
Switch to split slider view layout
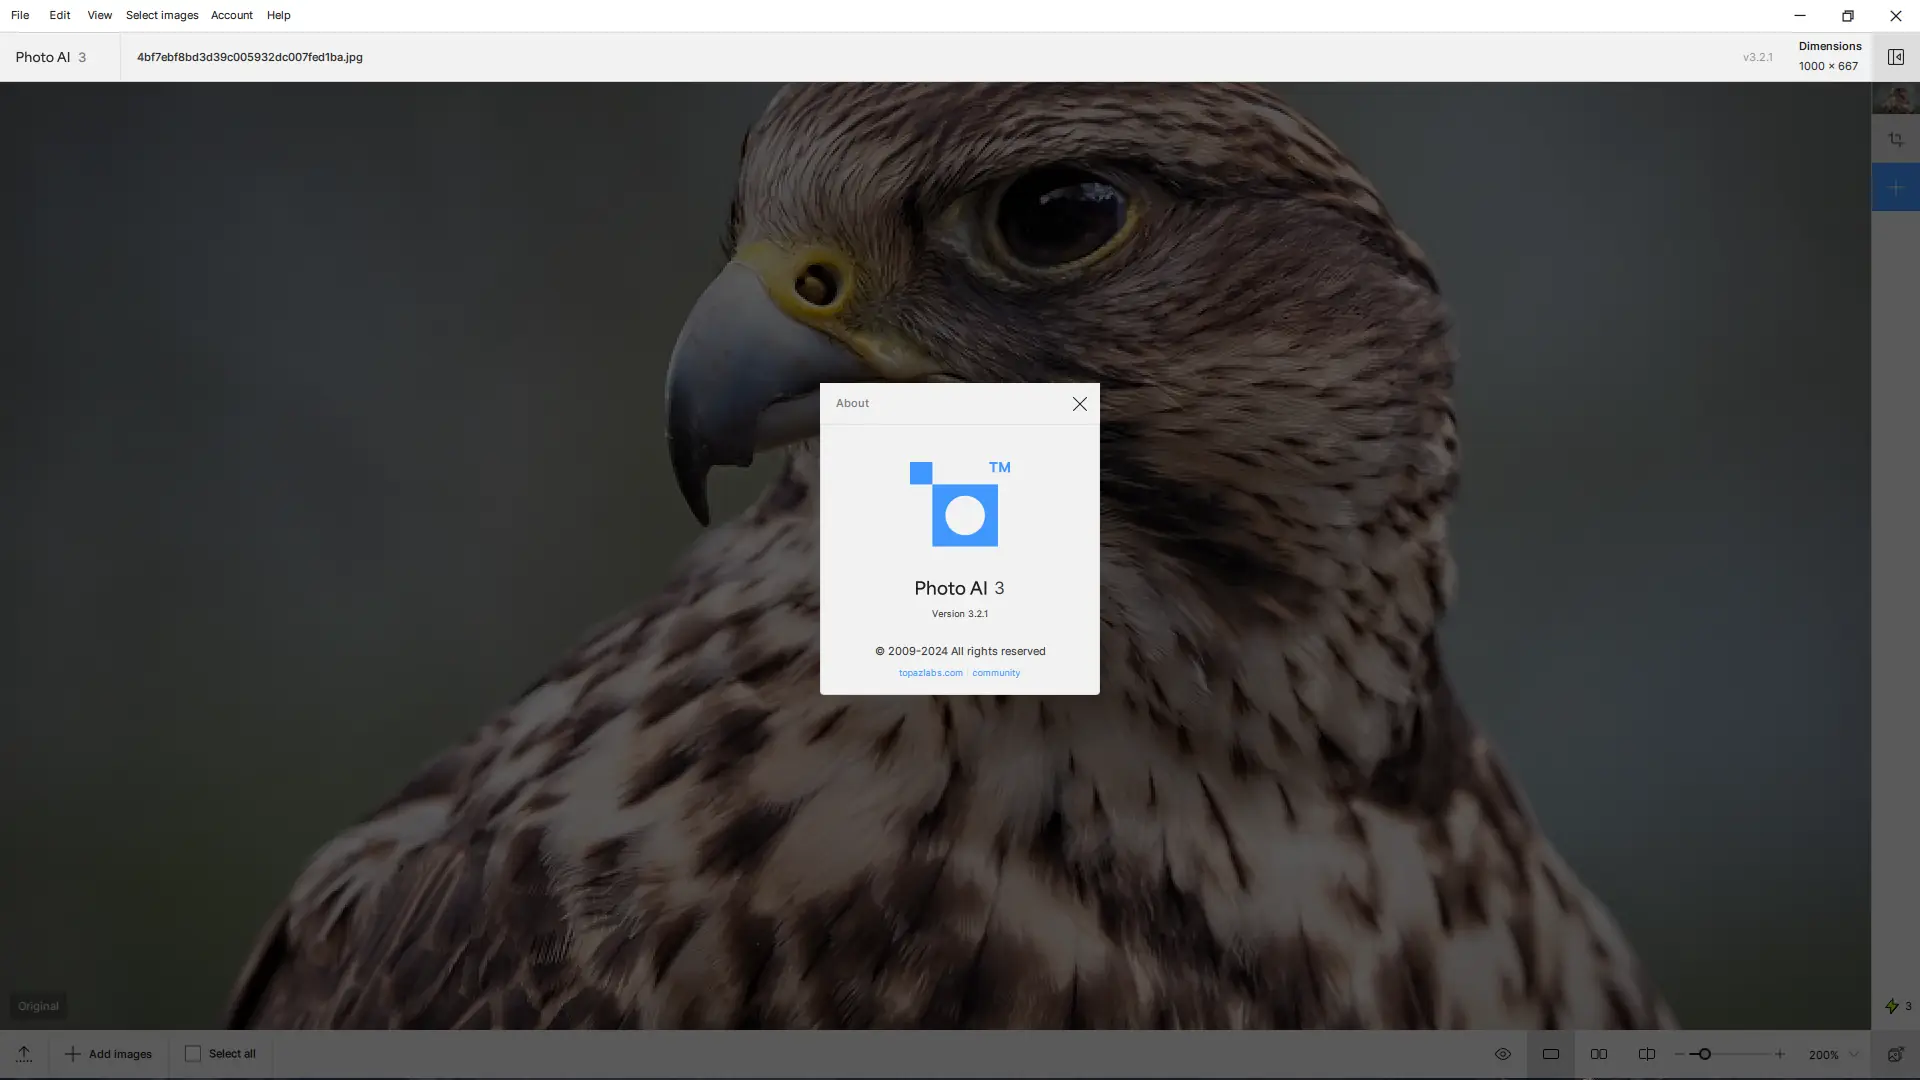click(1647, 1054)
